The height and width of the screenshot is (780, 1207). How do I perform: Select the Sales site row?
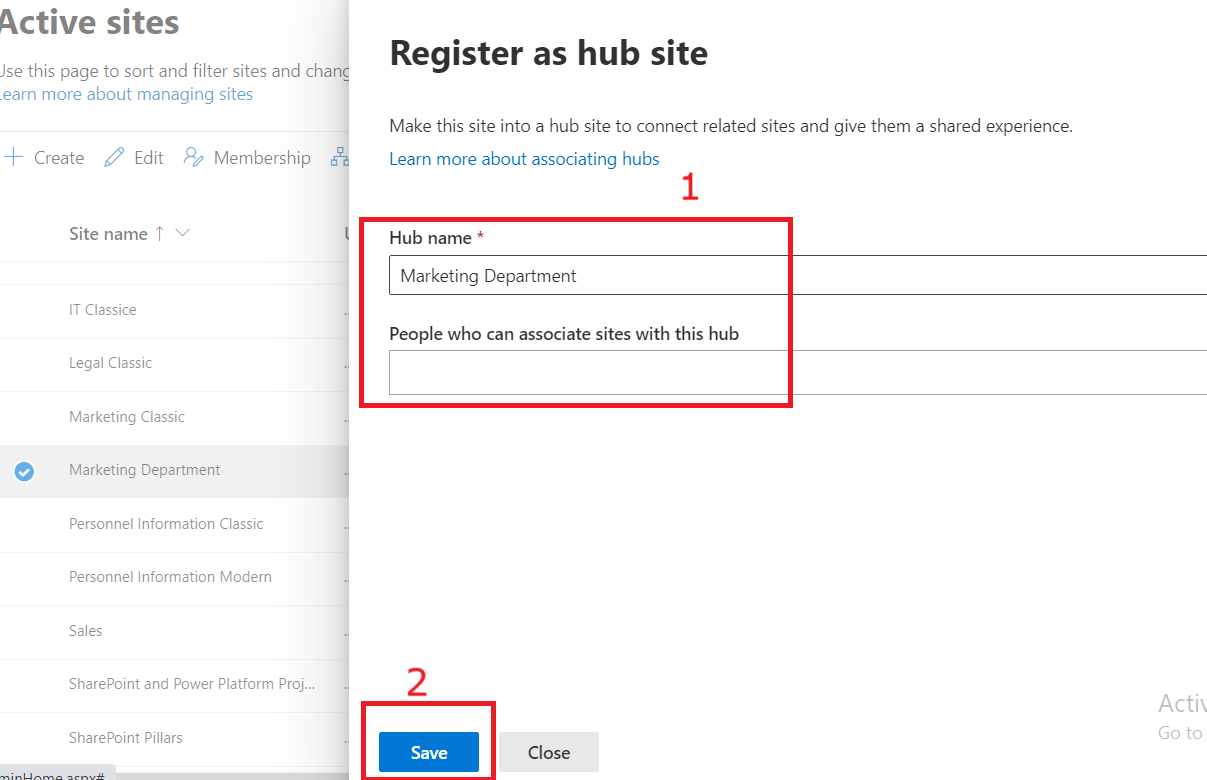point(86,631)
